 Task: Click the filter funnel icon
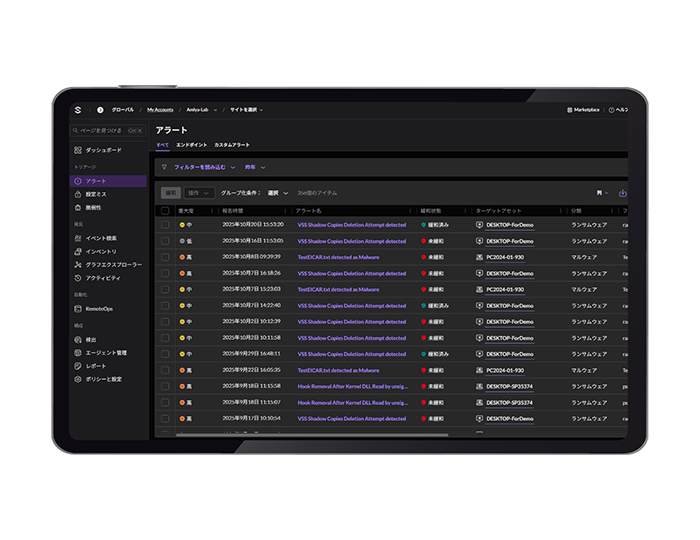tap(164, 167)
